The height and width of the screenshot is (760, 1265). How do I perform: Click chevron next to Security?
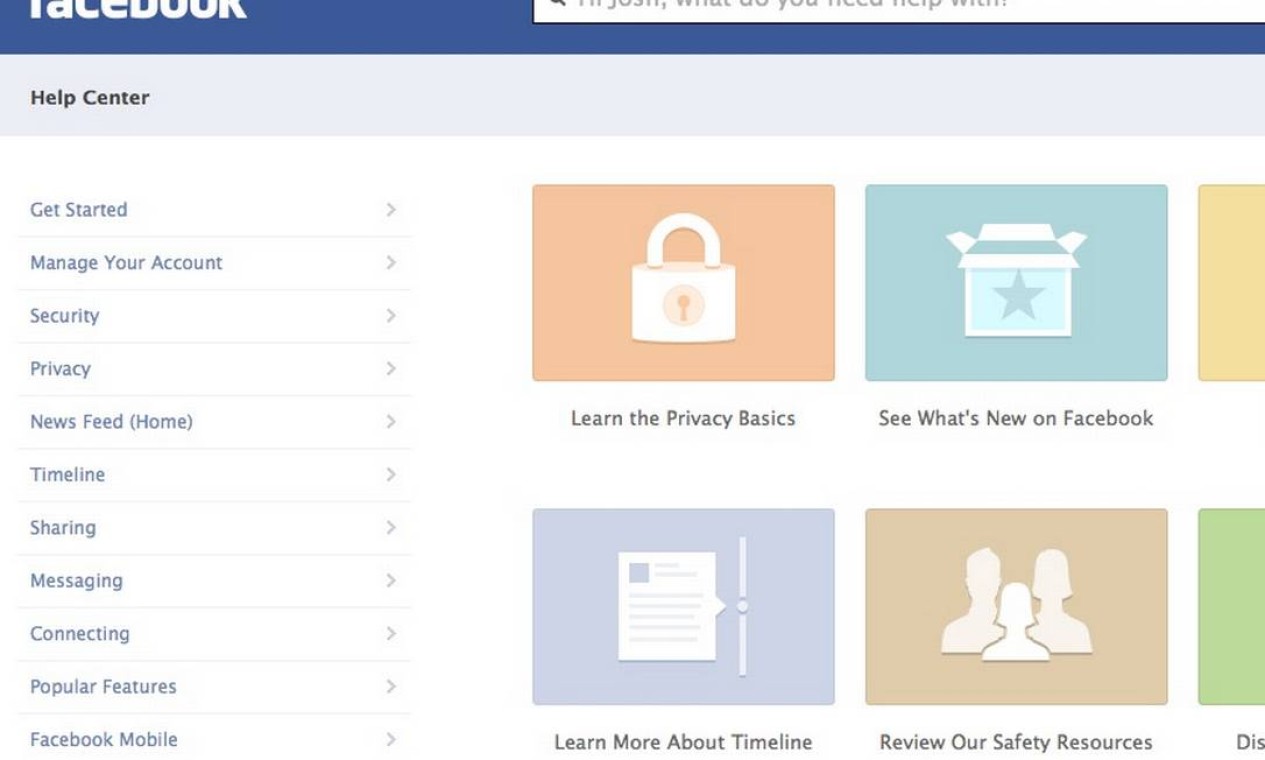[x=391, y=316]
